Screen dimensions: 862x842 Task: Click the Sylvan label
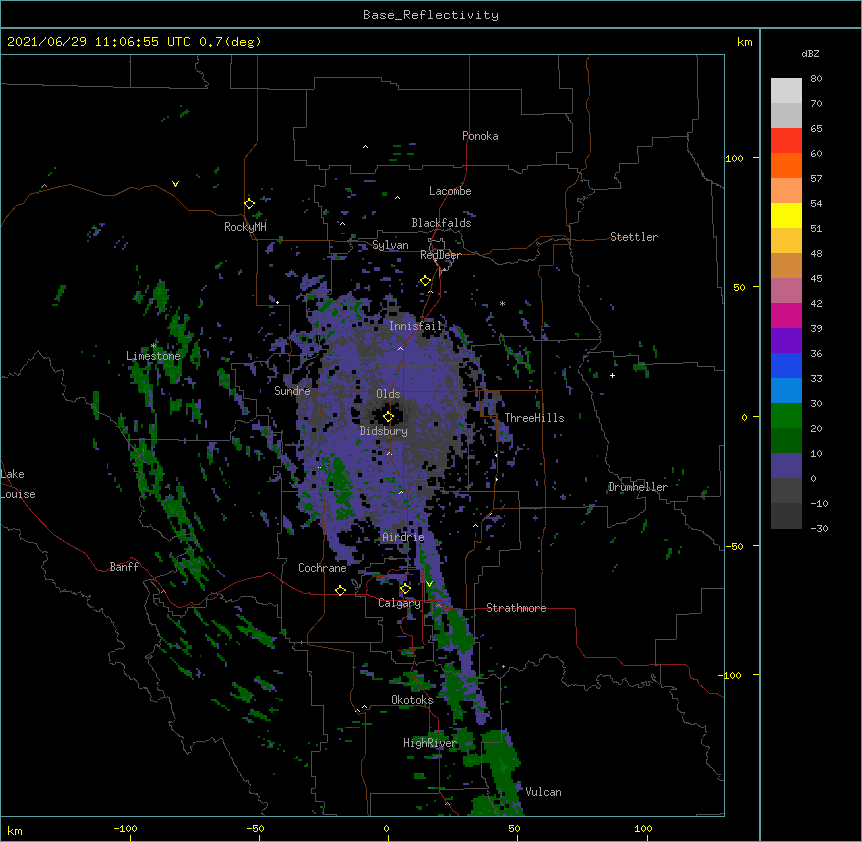pos(390,245)
